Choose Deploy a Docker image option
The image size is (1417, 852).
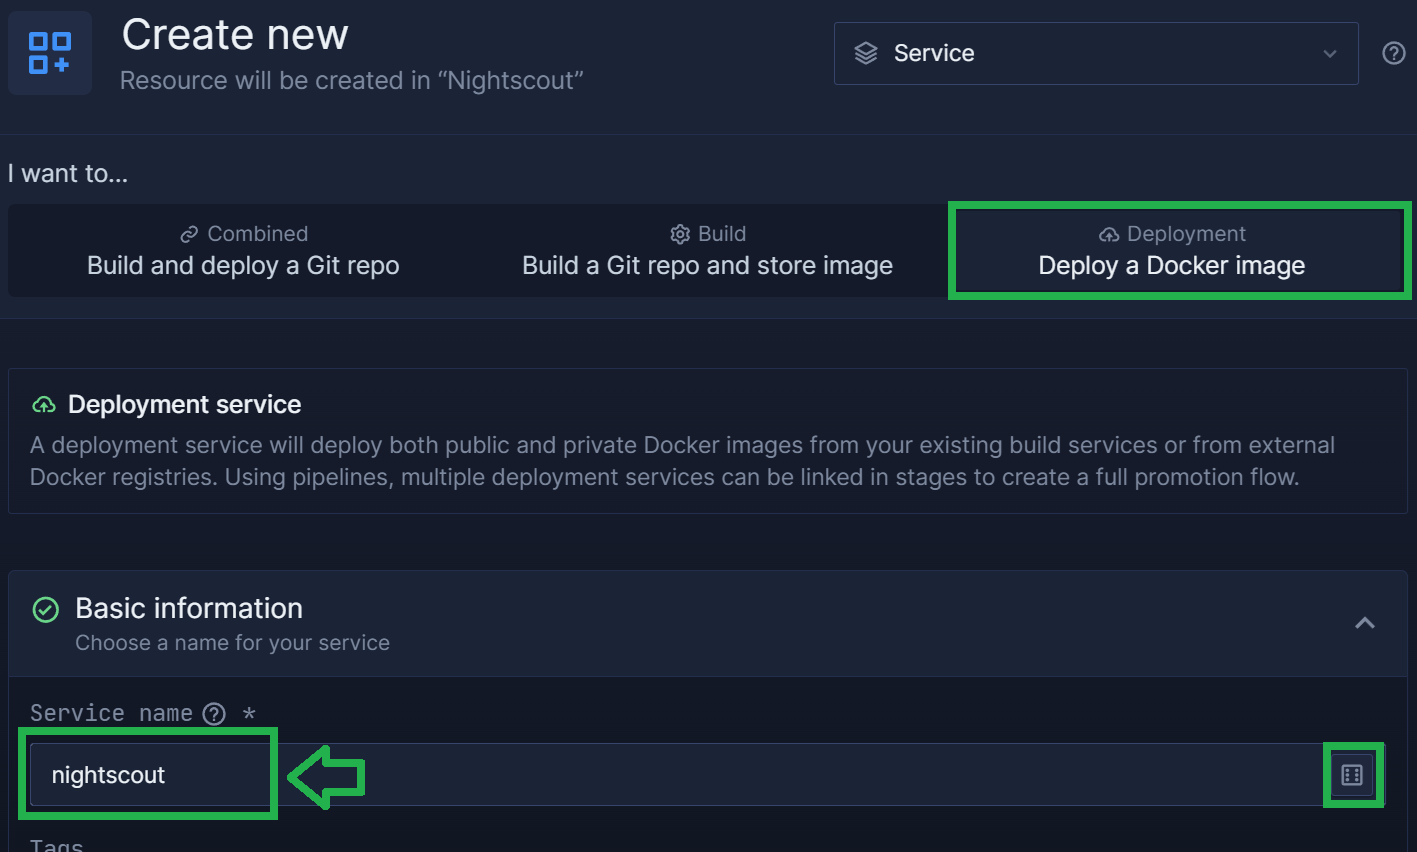click(x=1172, y=250)
